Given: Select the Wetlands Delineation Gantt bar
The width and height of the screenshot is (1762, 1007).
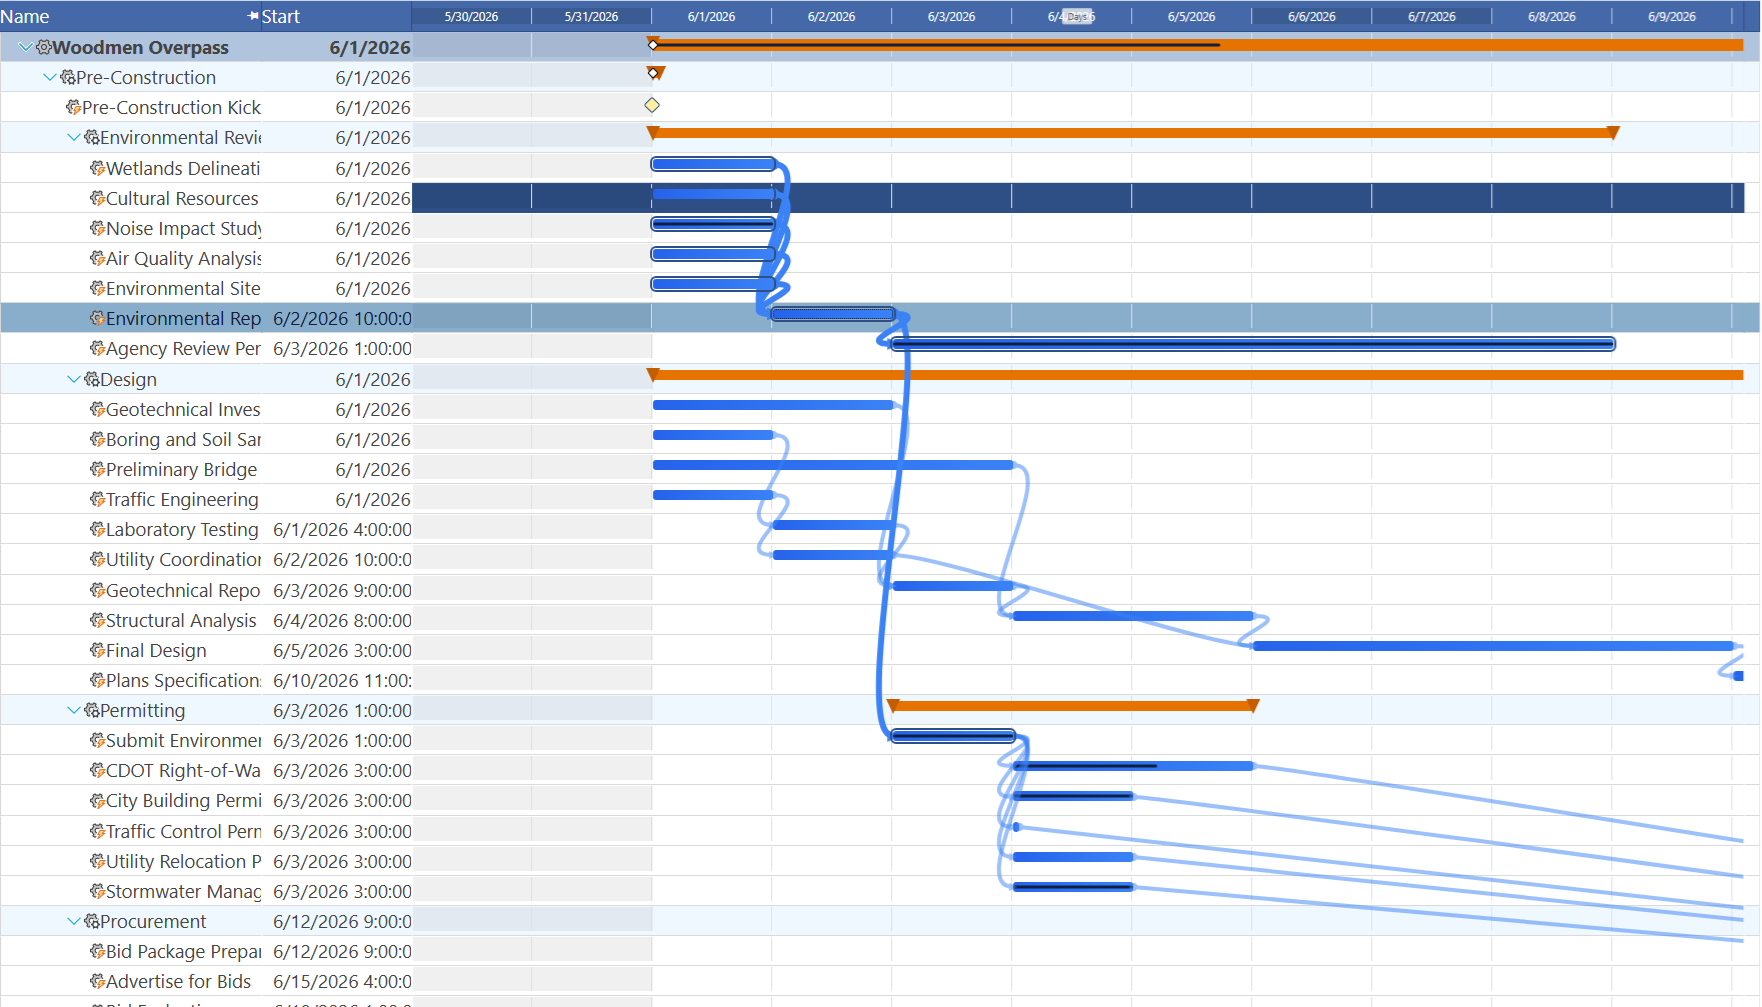Looking at the screenshot, I should [x=713, y=164].
